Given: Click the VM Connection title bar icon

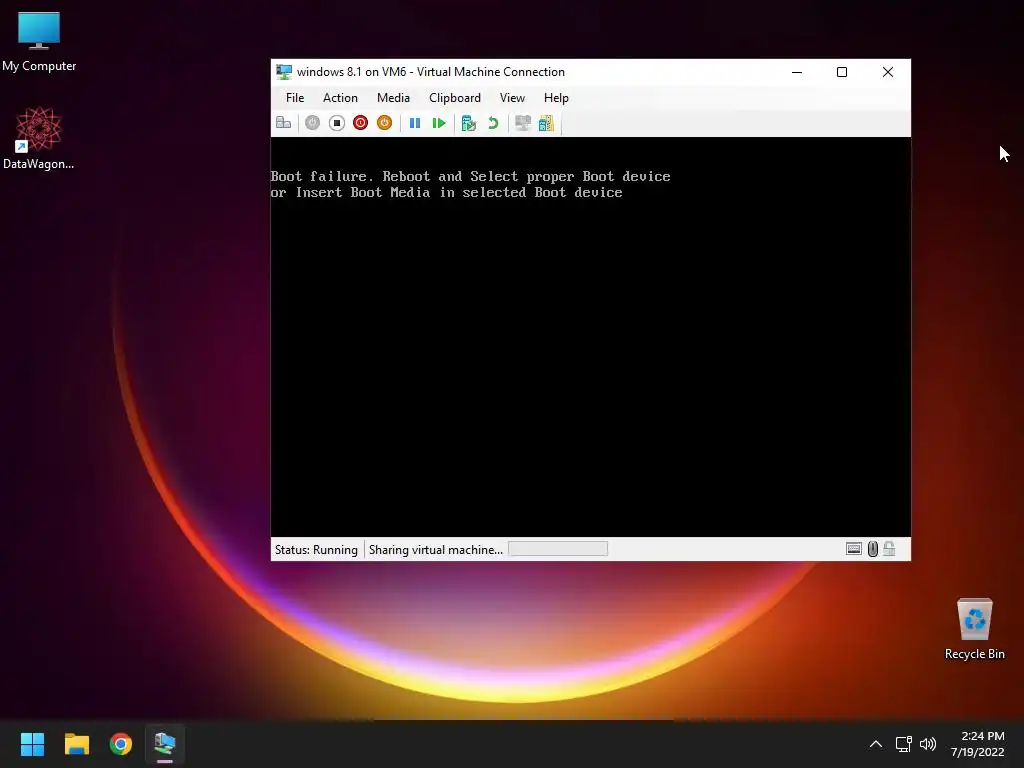Looking at the screenshot, I should [x=284, y=72].
